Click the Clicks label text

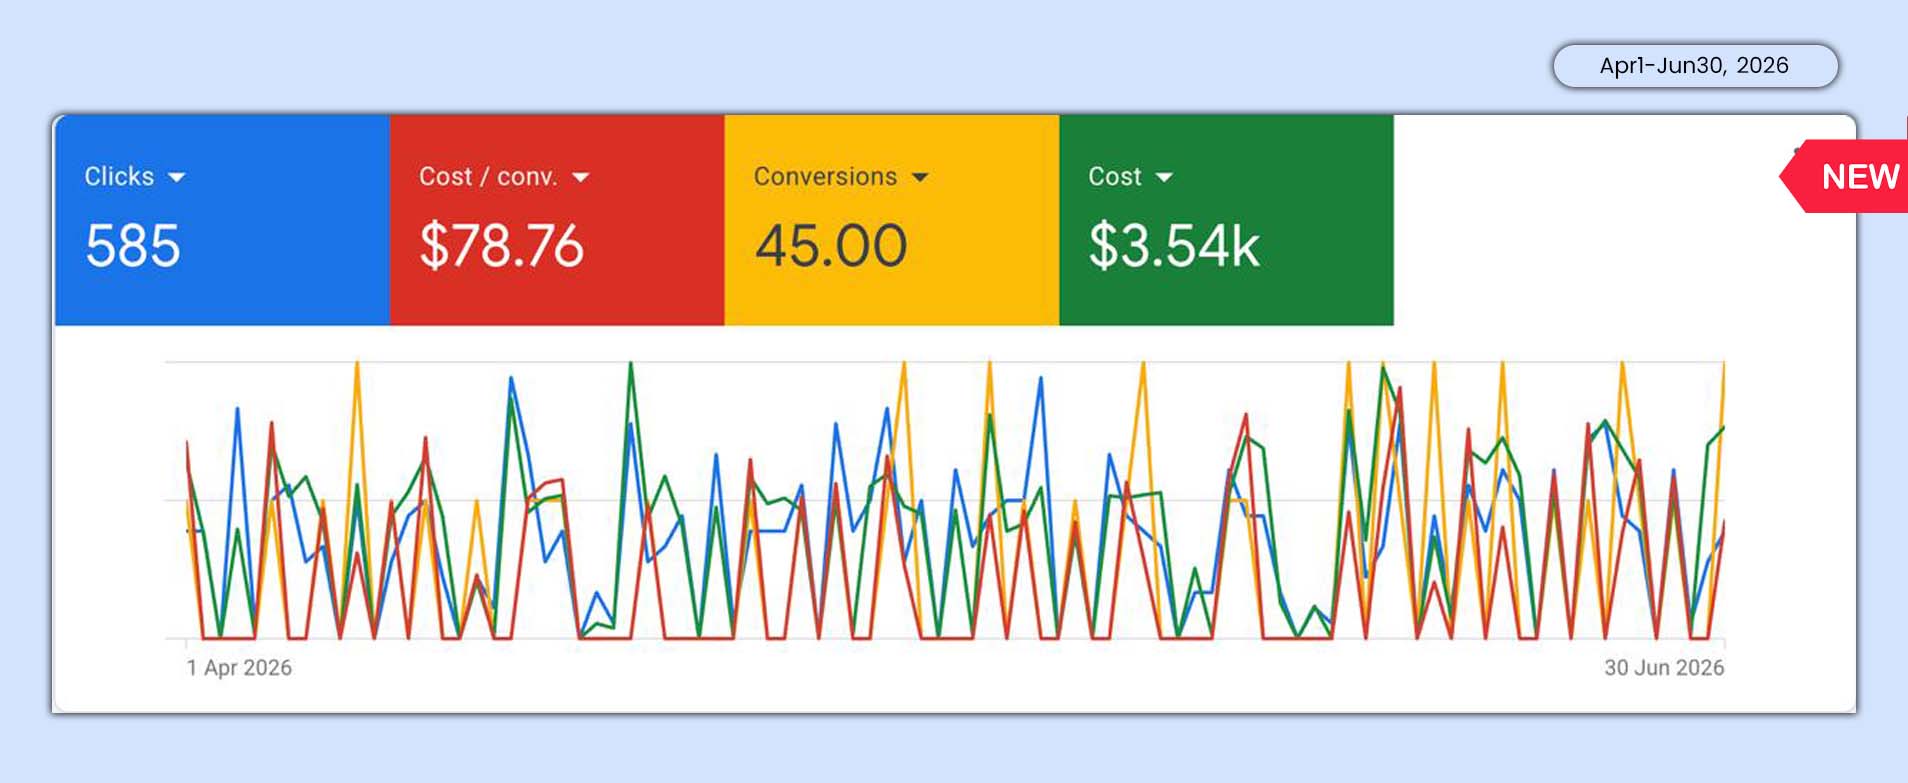119,177
